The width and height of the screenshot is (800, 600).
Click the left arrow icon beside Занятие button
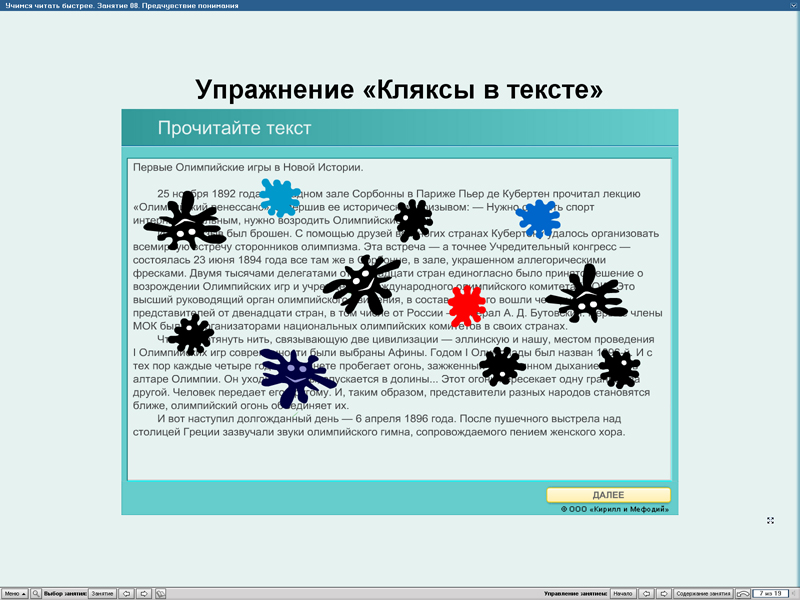click(127, 592)
